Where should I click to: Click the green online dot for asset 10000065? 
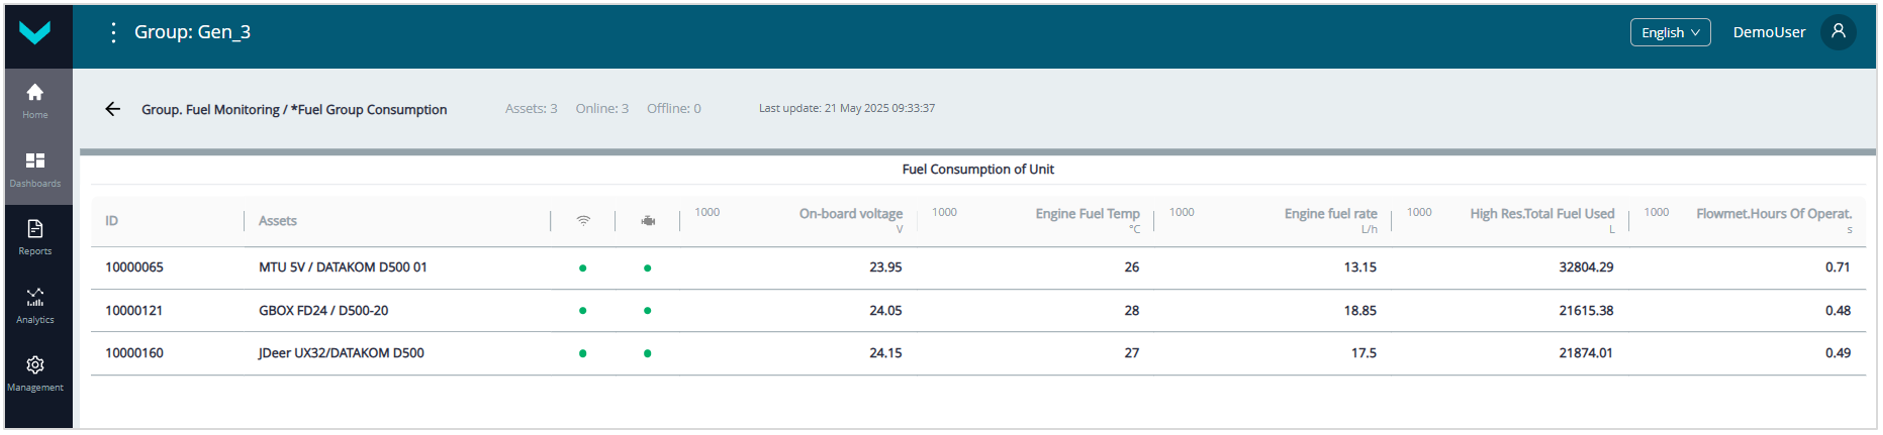583,268
